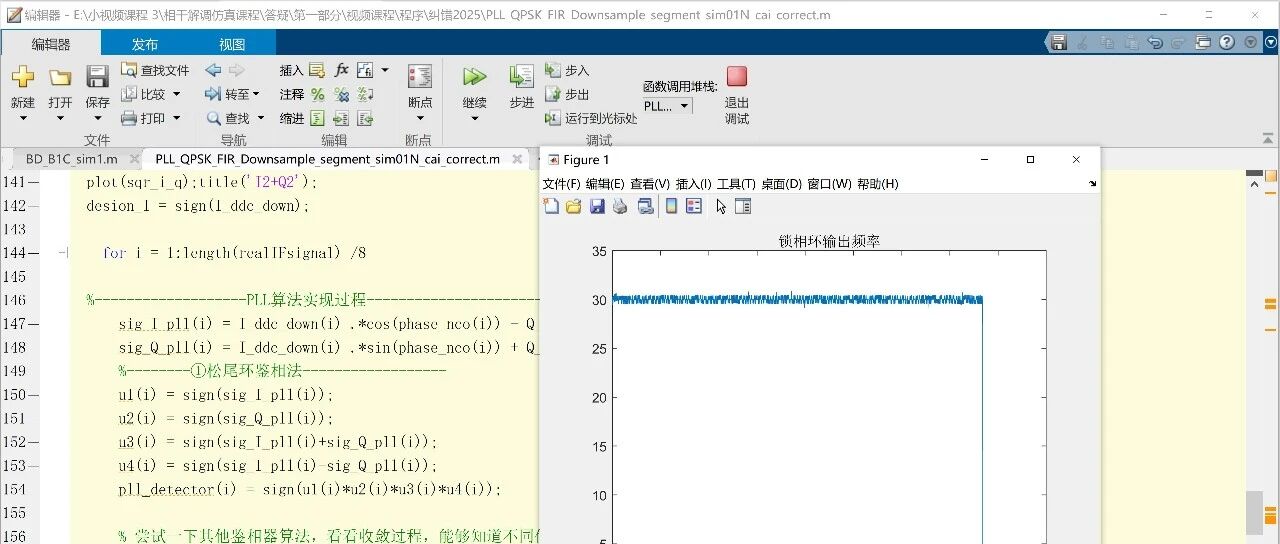Click the fx insert function icon
Screen dimensions: 1280x544
tap(341, 70)
